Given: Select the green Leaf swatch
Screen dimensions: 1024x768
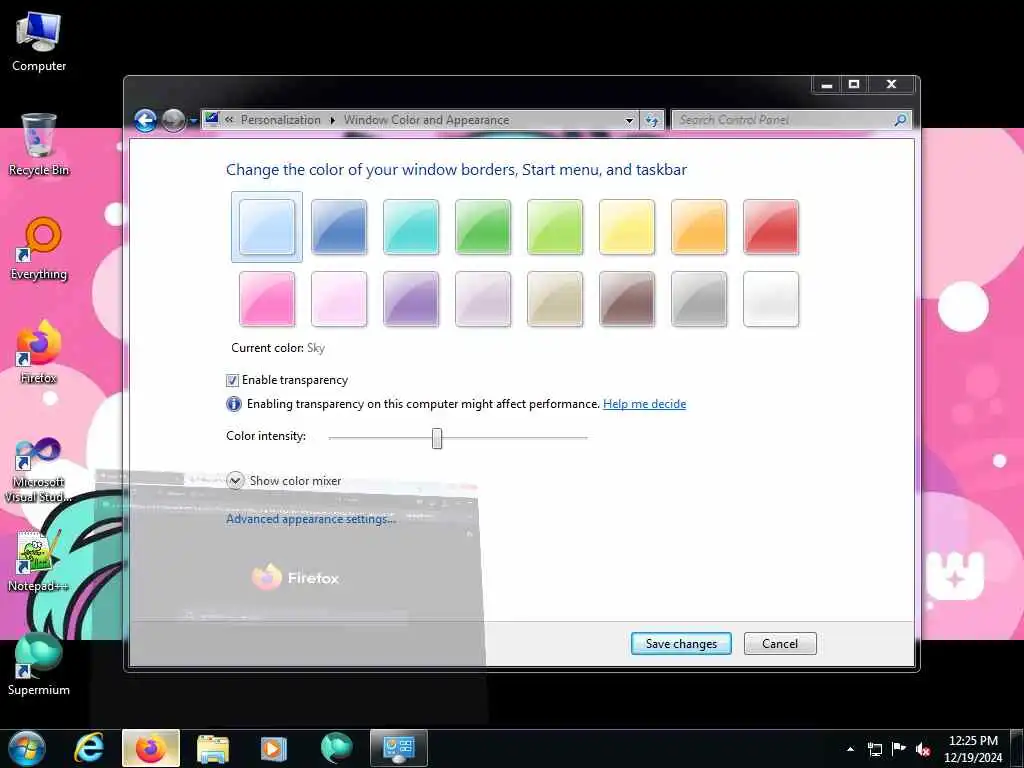Looking at the screenshot, I should tap(483, 227).
